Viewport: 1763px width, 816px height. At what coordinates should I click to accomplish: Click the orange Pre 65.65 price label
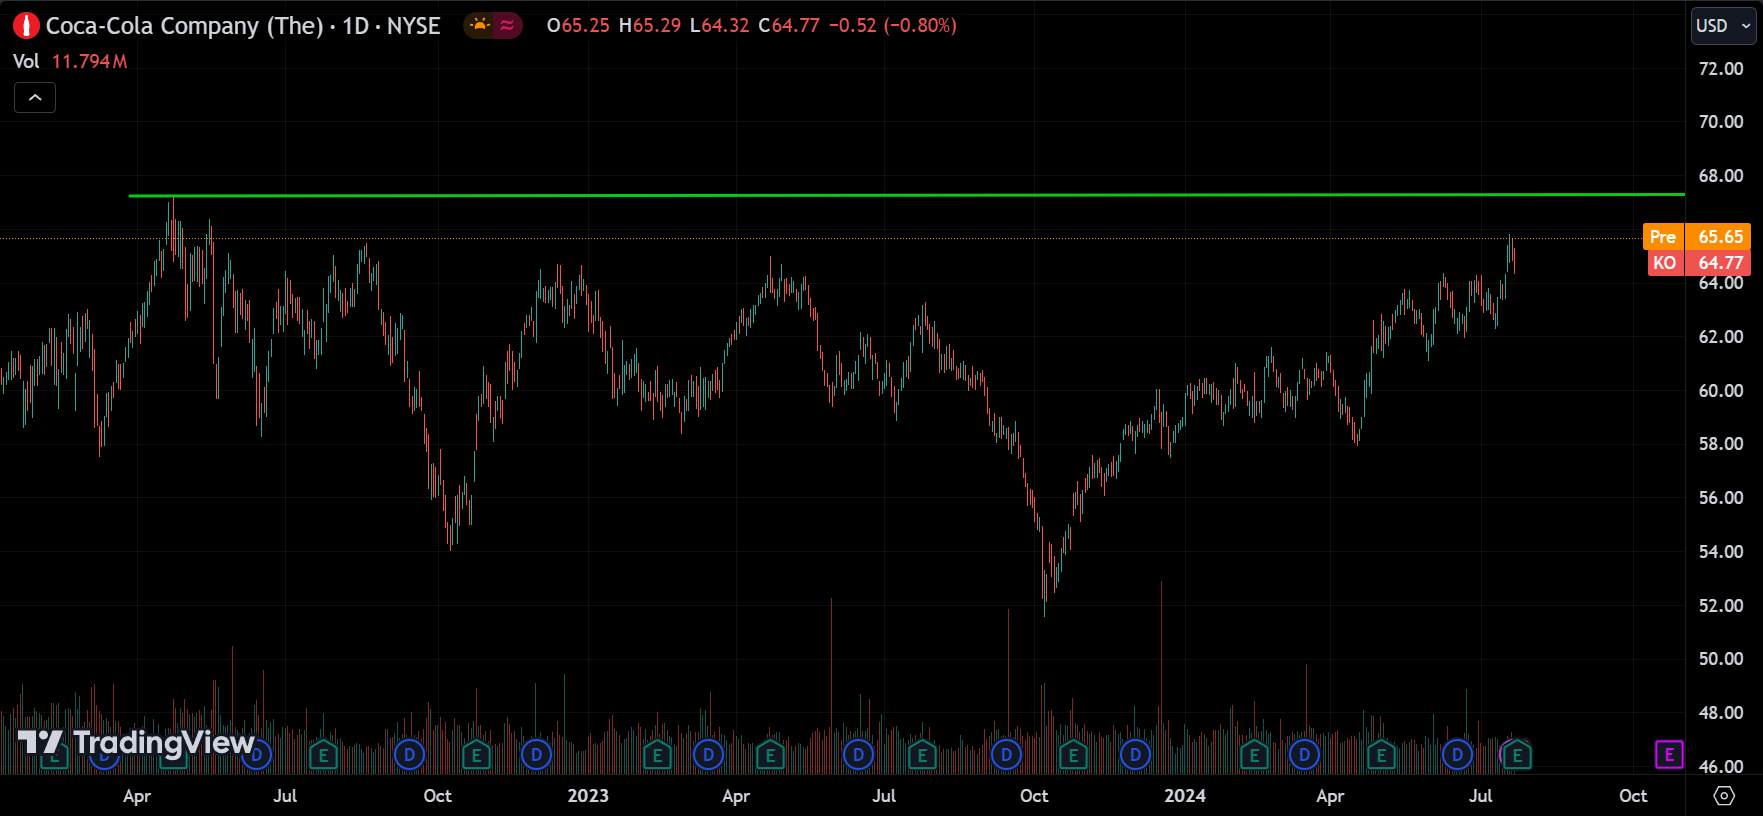[1697, 237]
